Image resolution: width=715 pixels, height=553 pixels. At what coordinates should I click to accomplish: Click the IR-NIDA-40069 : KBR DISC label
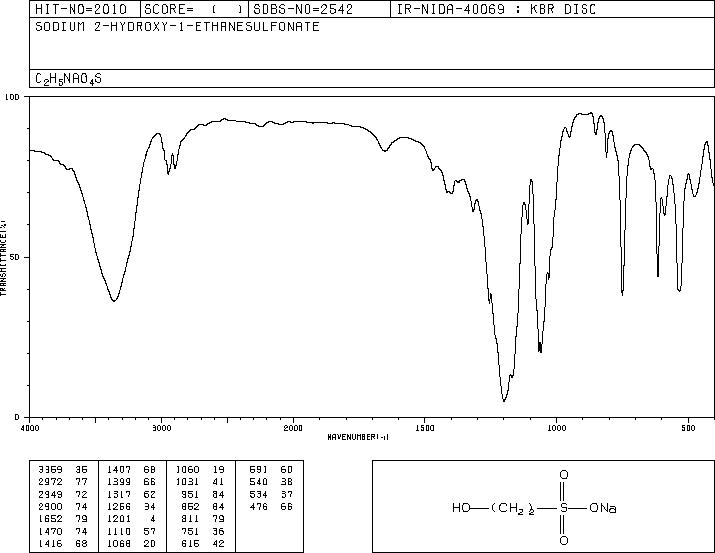coord(496,9)
